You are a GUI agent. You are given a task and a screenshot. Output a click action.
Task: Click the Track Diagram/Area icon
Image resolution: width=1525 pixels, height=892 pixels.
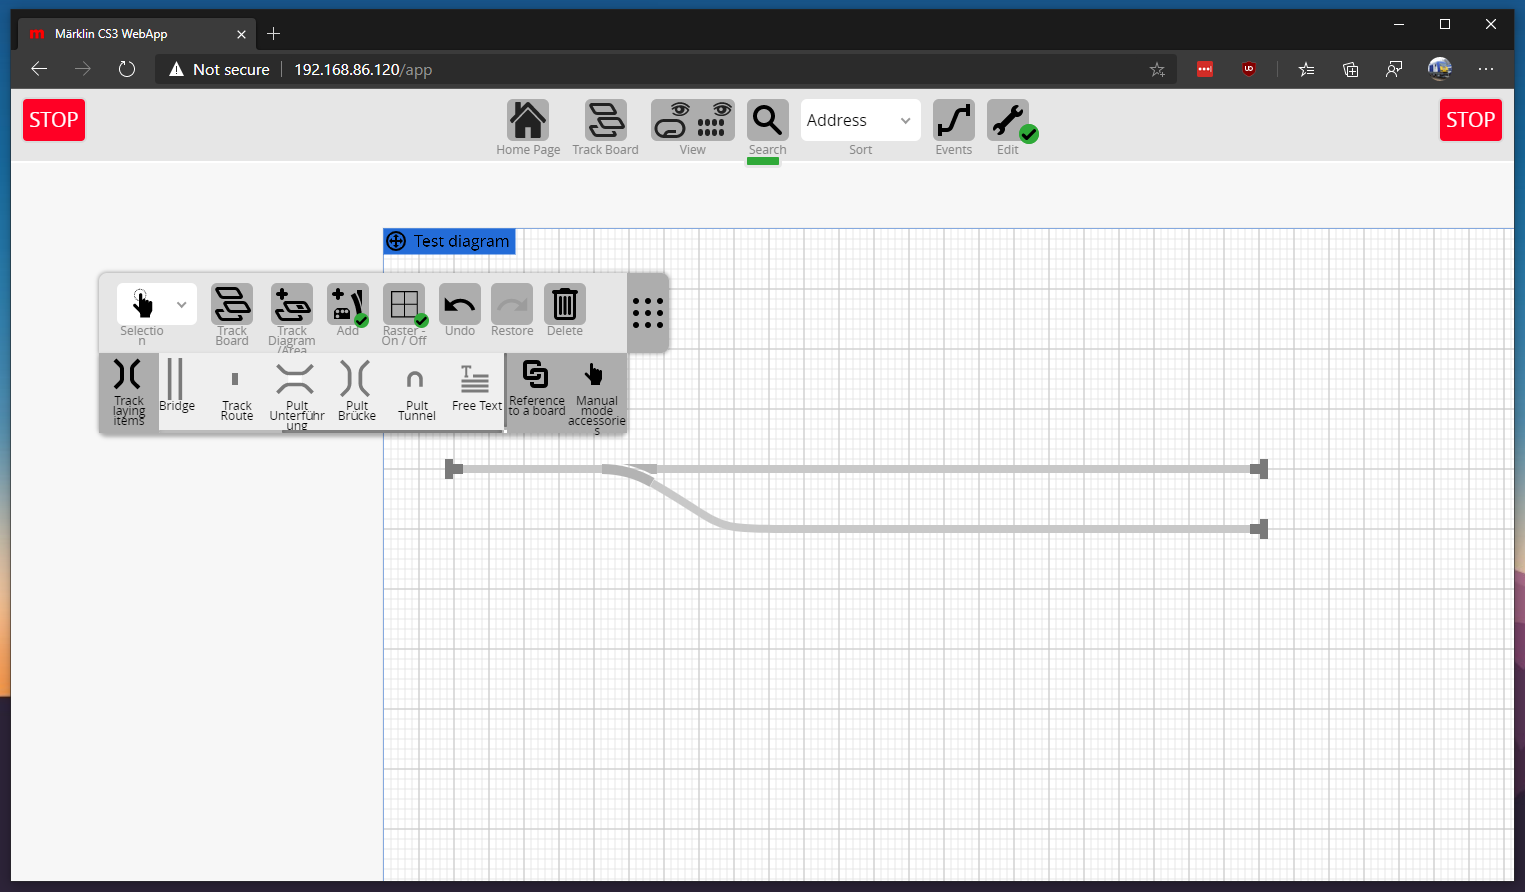[292, 304]
